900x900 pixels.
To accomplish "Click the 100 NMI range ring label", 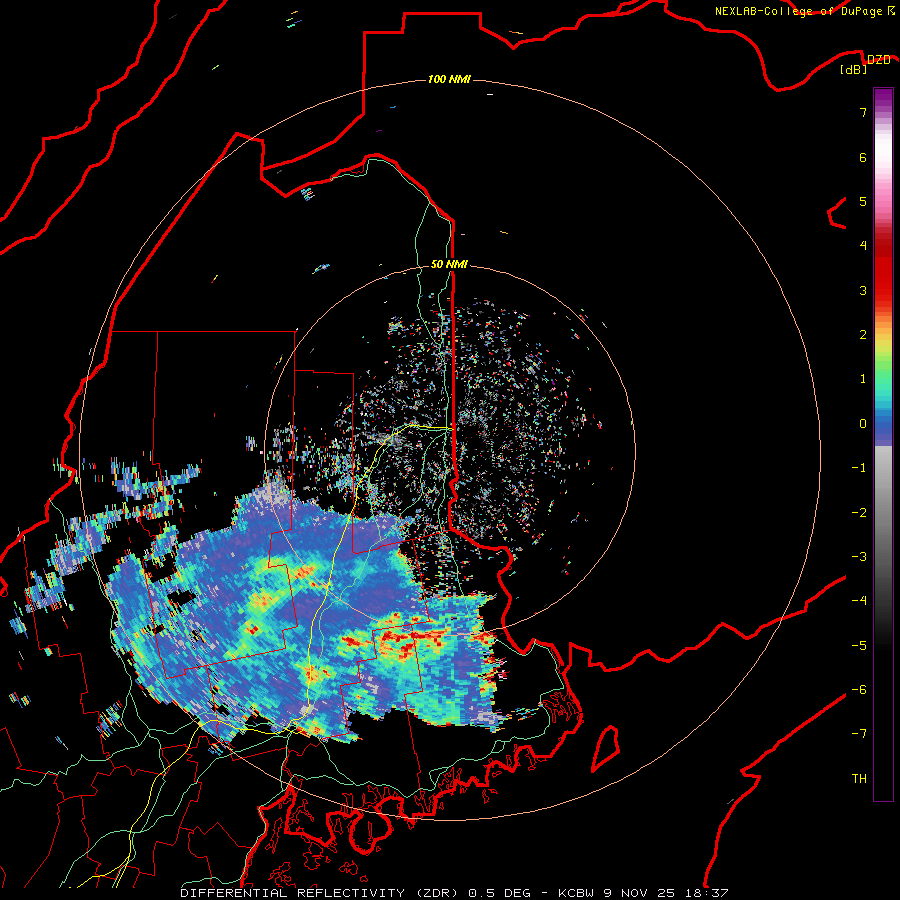I will point(449,79).
